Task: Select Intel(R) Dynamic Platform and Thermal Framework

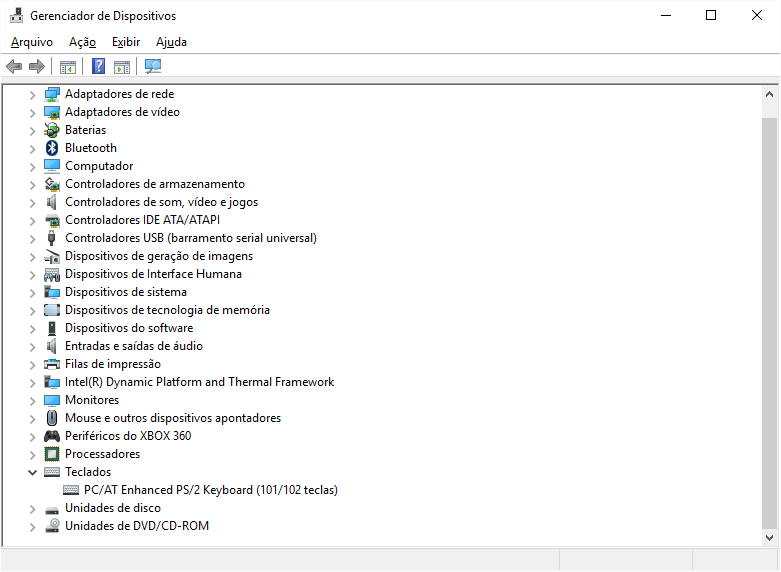Action: (199, 382)
